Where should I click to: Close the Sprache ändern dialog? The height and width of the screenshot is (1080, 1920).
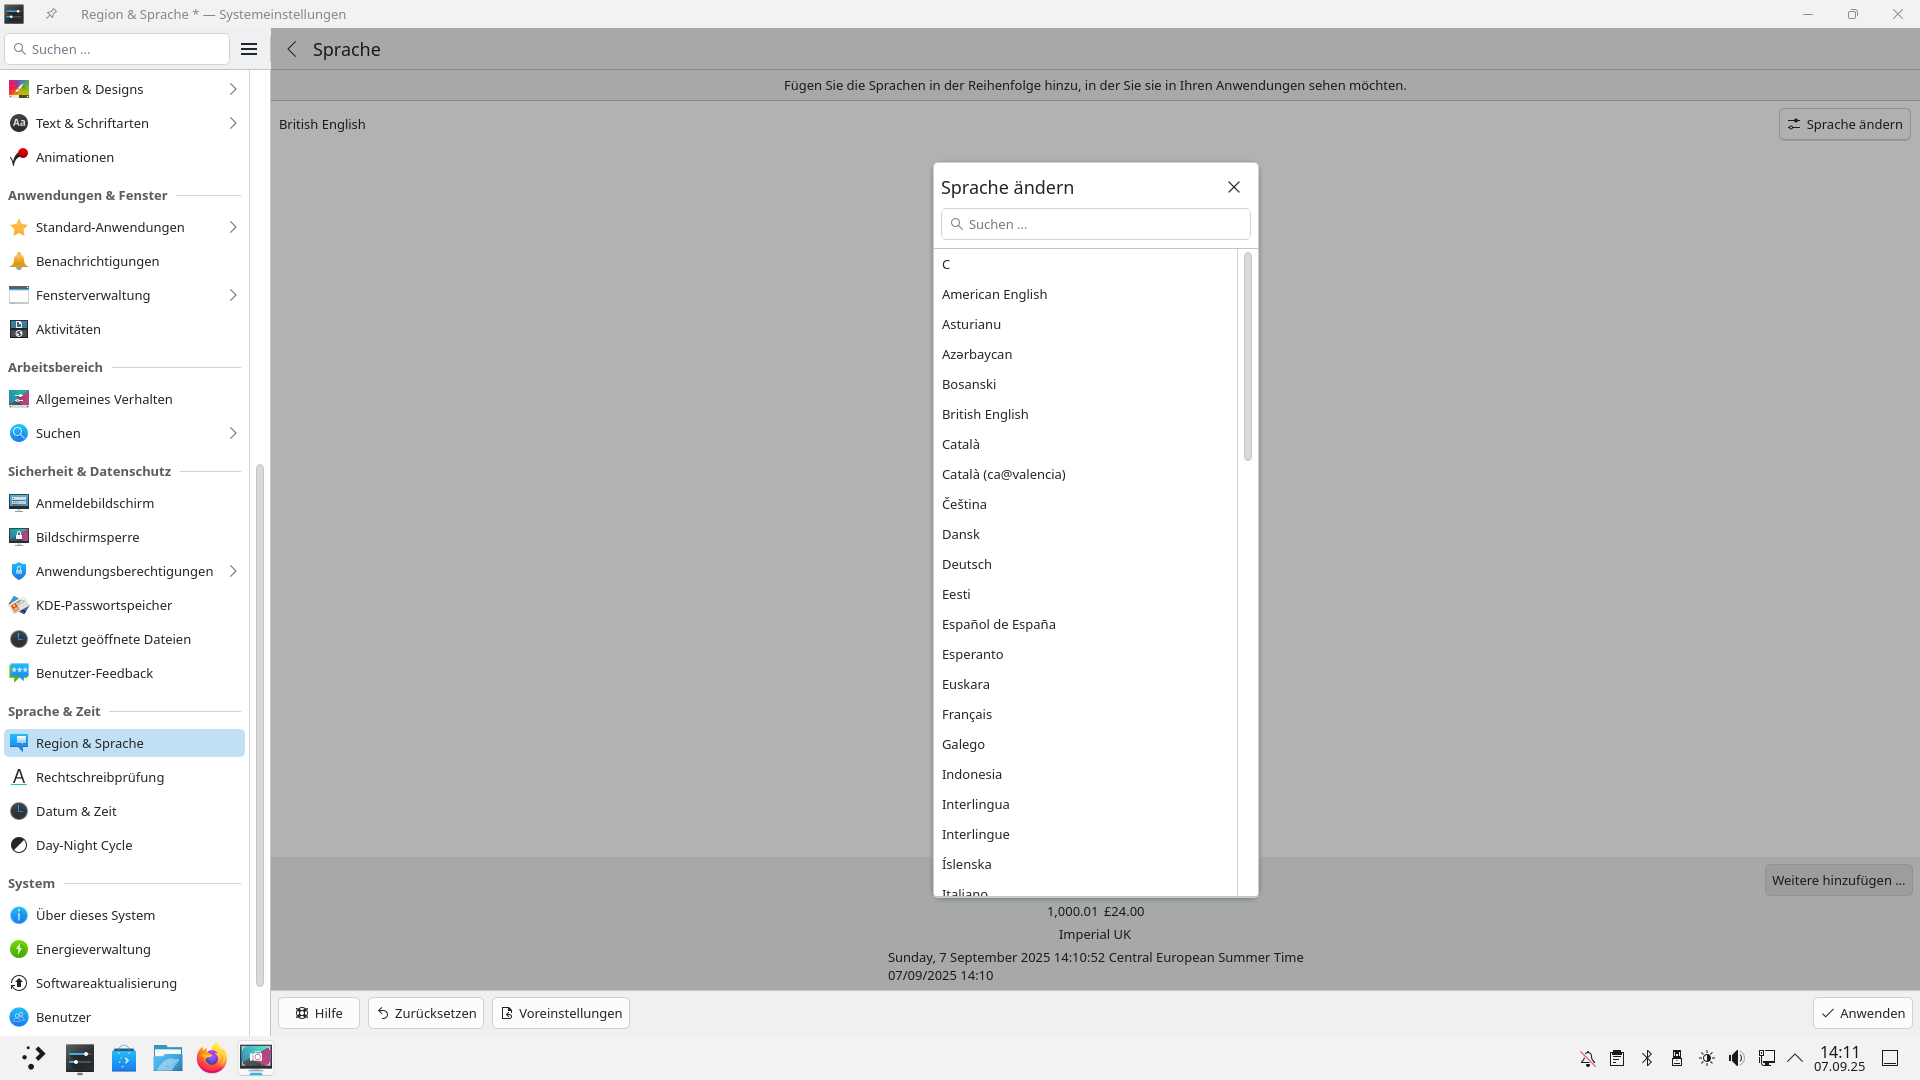(x=1234, y=187)
